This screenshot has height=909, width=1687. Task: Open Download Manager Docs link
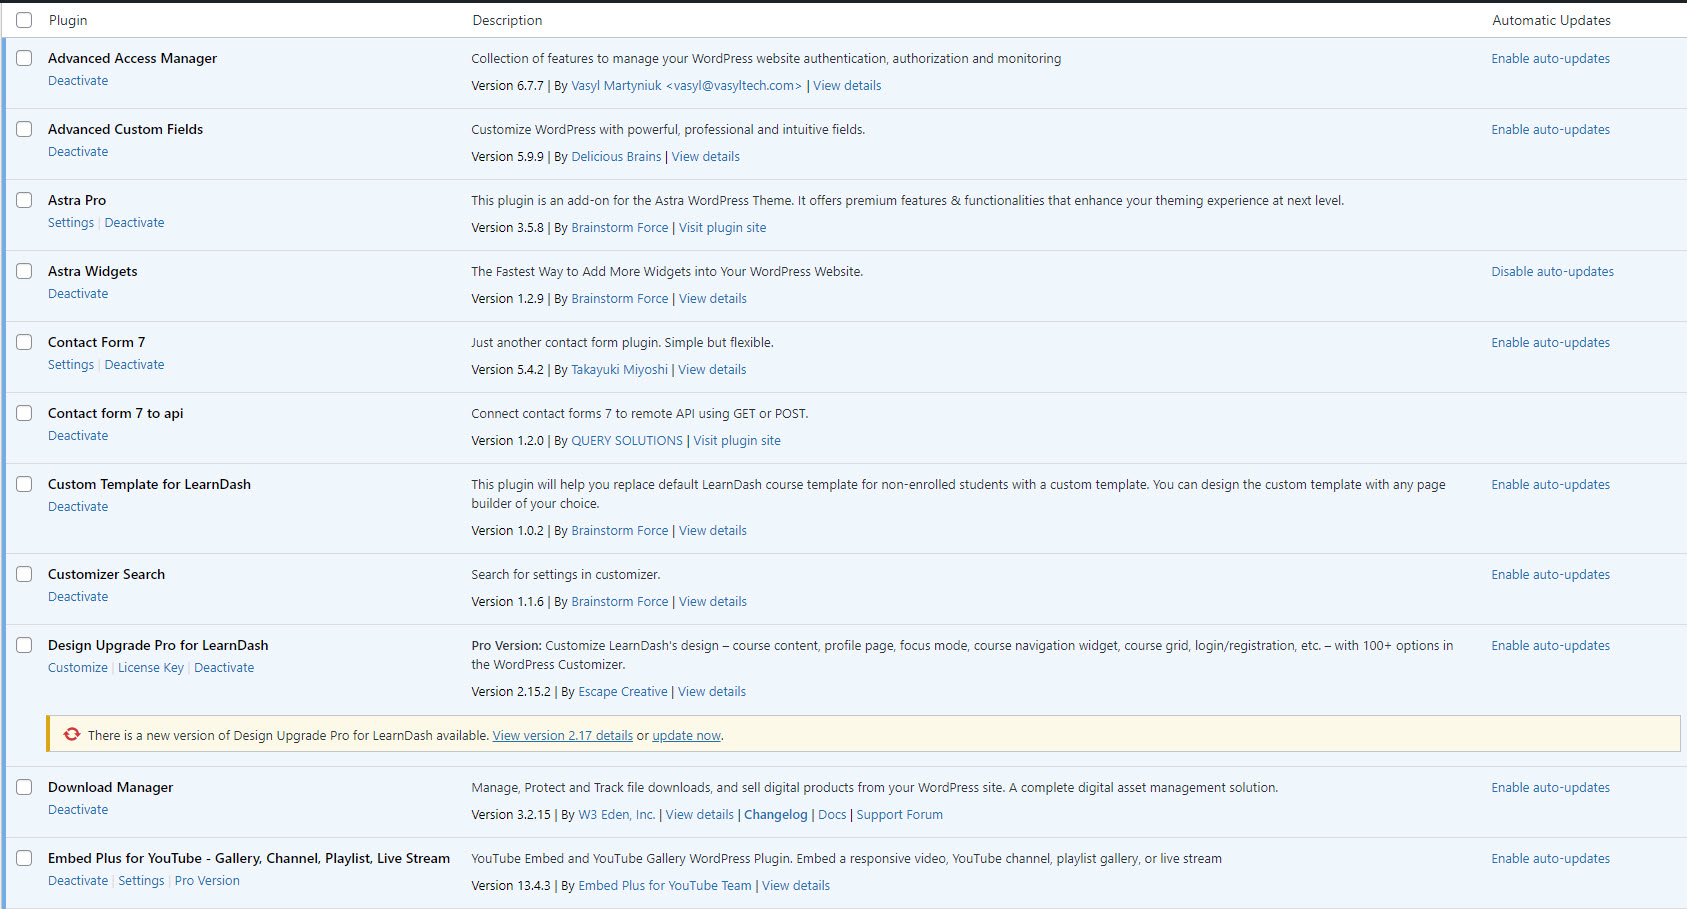point(832,815)
